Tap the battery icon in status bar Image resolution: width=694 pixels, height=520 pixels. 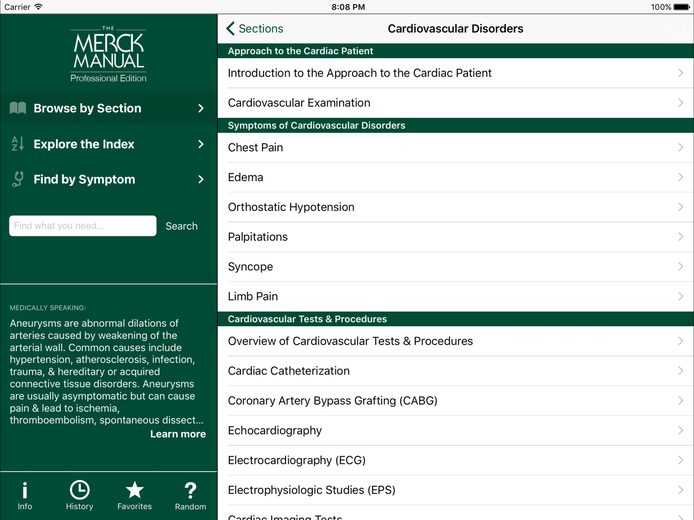681,7
